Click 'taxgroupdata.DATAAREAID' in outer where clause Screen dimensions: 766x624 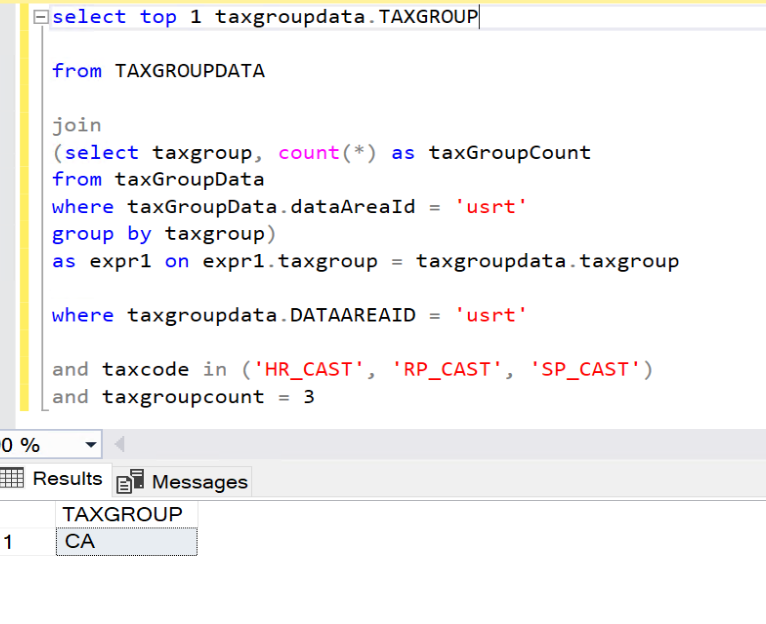pyautogui.click(x=271, y=315)
